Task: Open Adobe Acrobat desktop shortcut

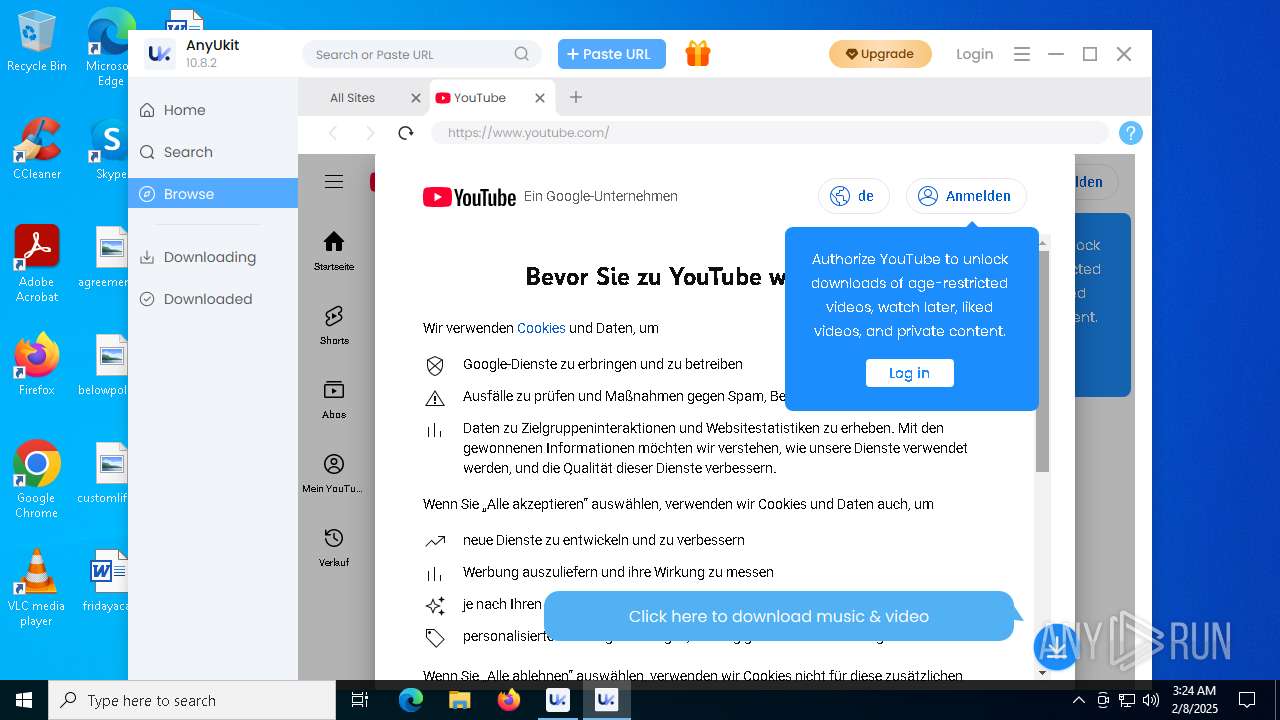Action: point(37,264)
